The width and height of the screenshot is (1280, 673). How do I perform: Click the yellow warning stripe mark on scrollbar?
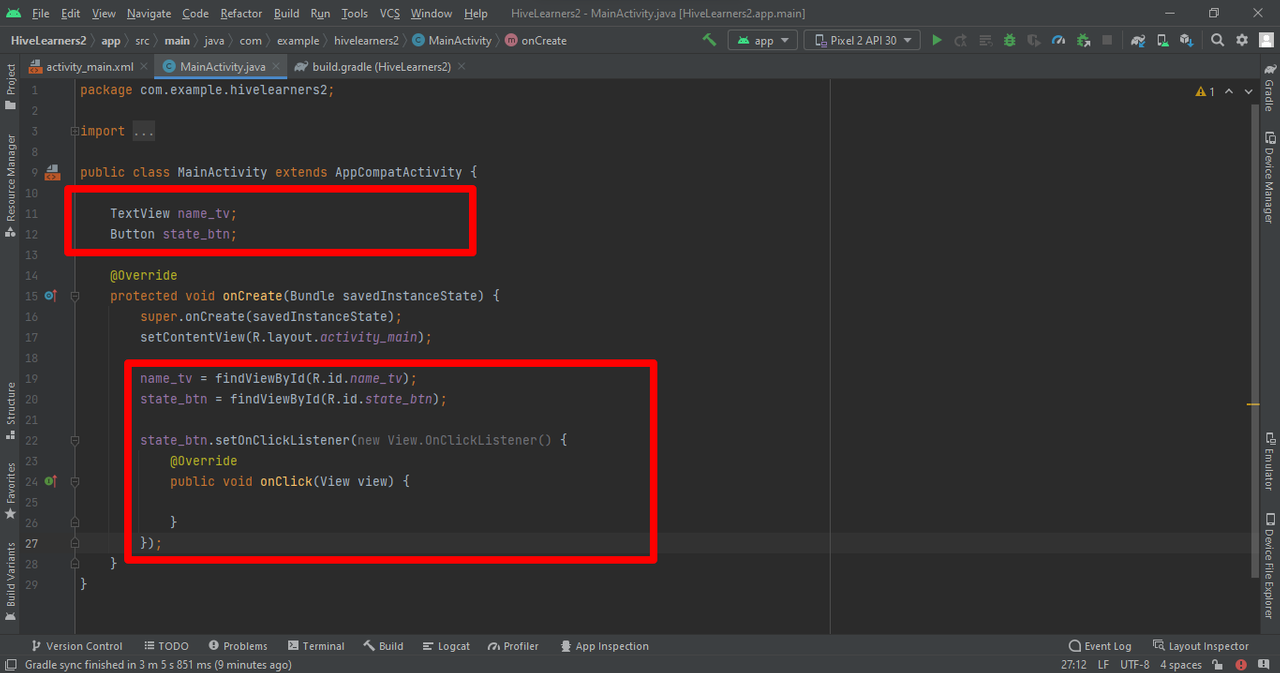click(1253, 404)
